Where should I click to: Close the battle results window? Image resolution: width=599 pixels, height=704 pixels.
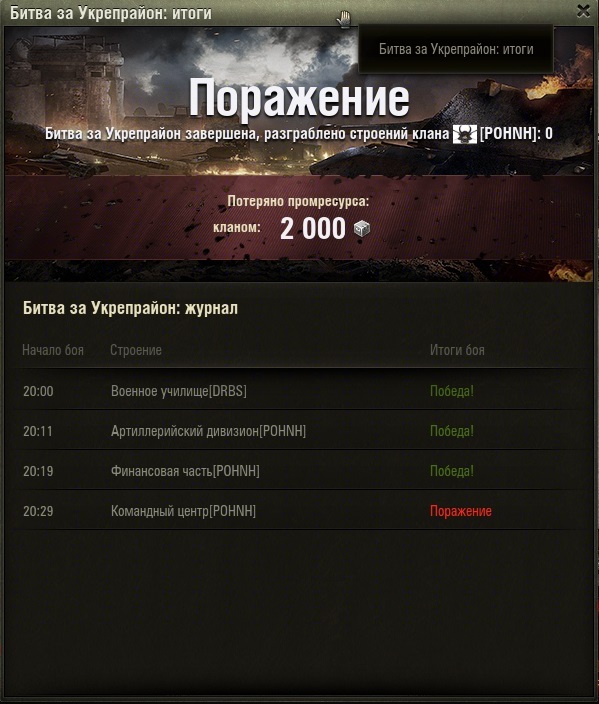tap(583, 11)
